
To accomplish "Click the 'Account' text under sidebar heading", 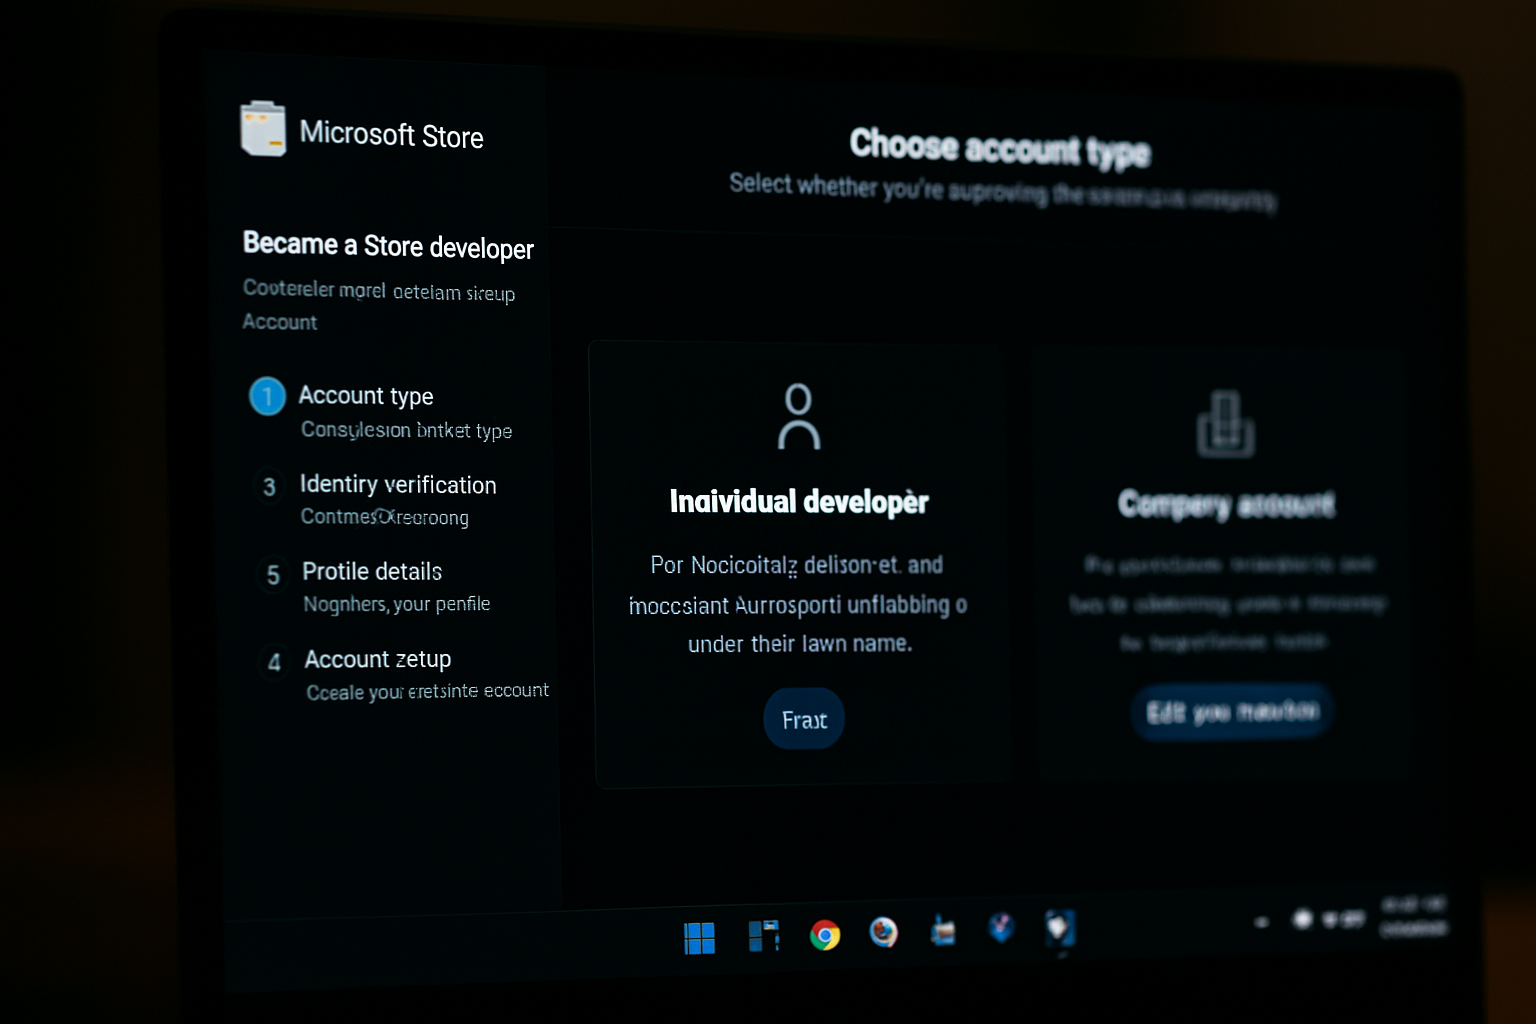I will point(280,322).
